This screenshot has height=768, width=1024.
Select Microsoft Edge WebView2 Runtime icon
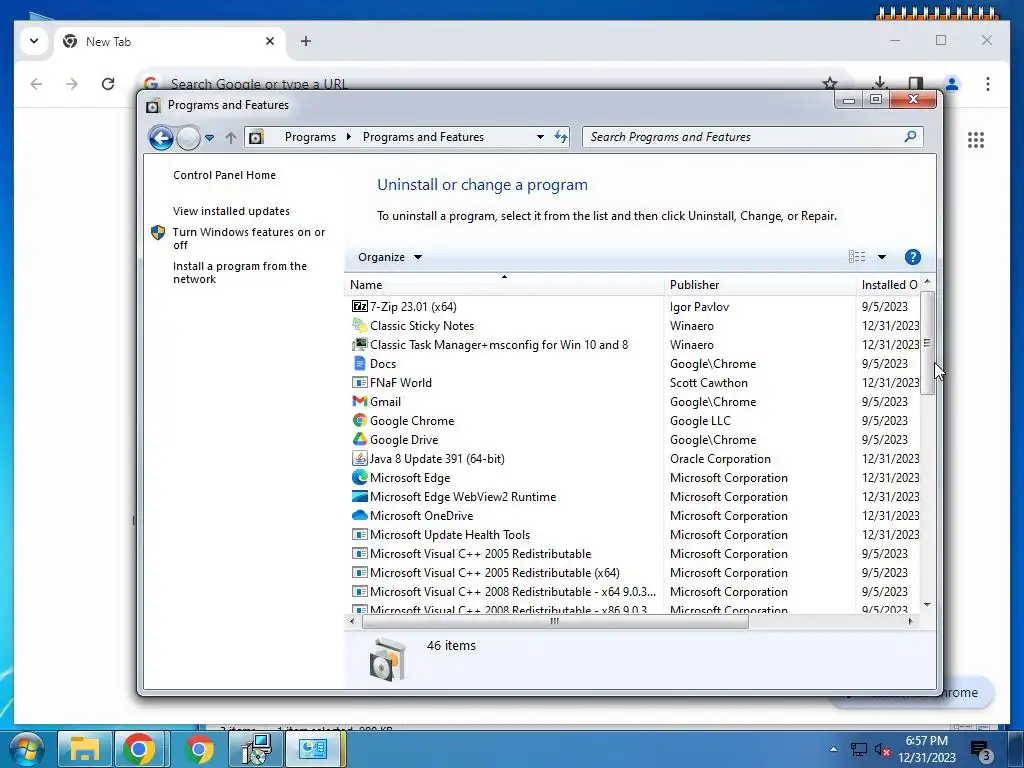pyautogui.click(x=360, y=496)
